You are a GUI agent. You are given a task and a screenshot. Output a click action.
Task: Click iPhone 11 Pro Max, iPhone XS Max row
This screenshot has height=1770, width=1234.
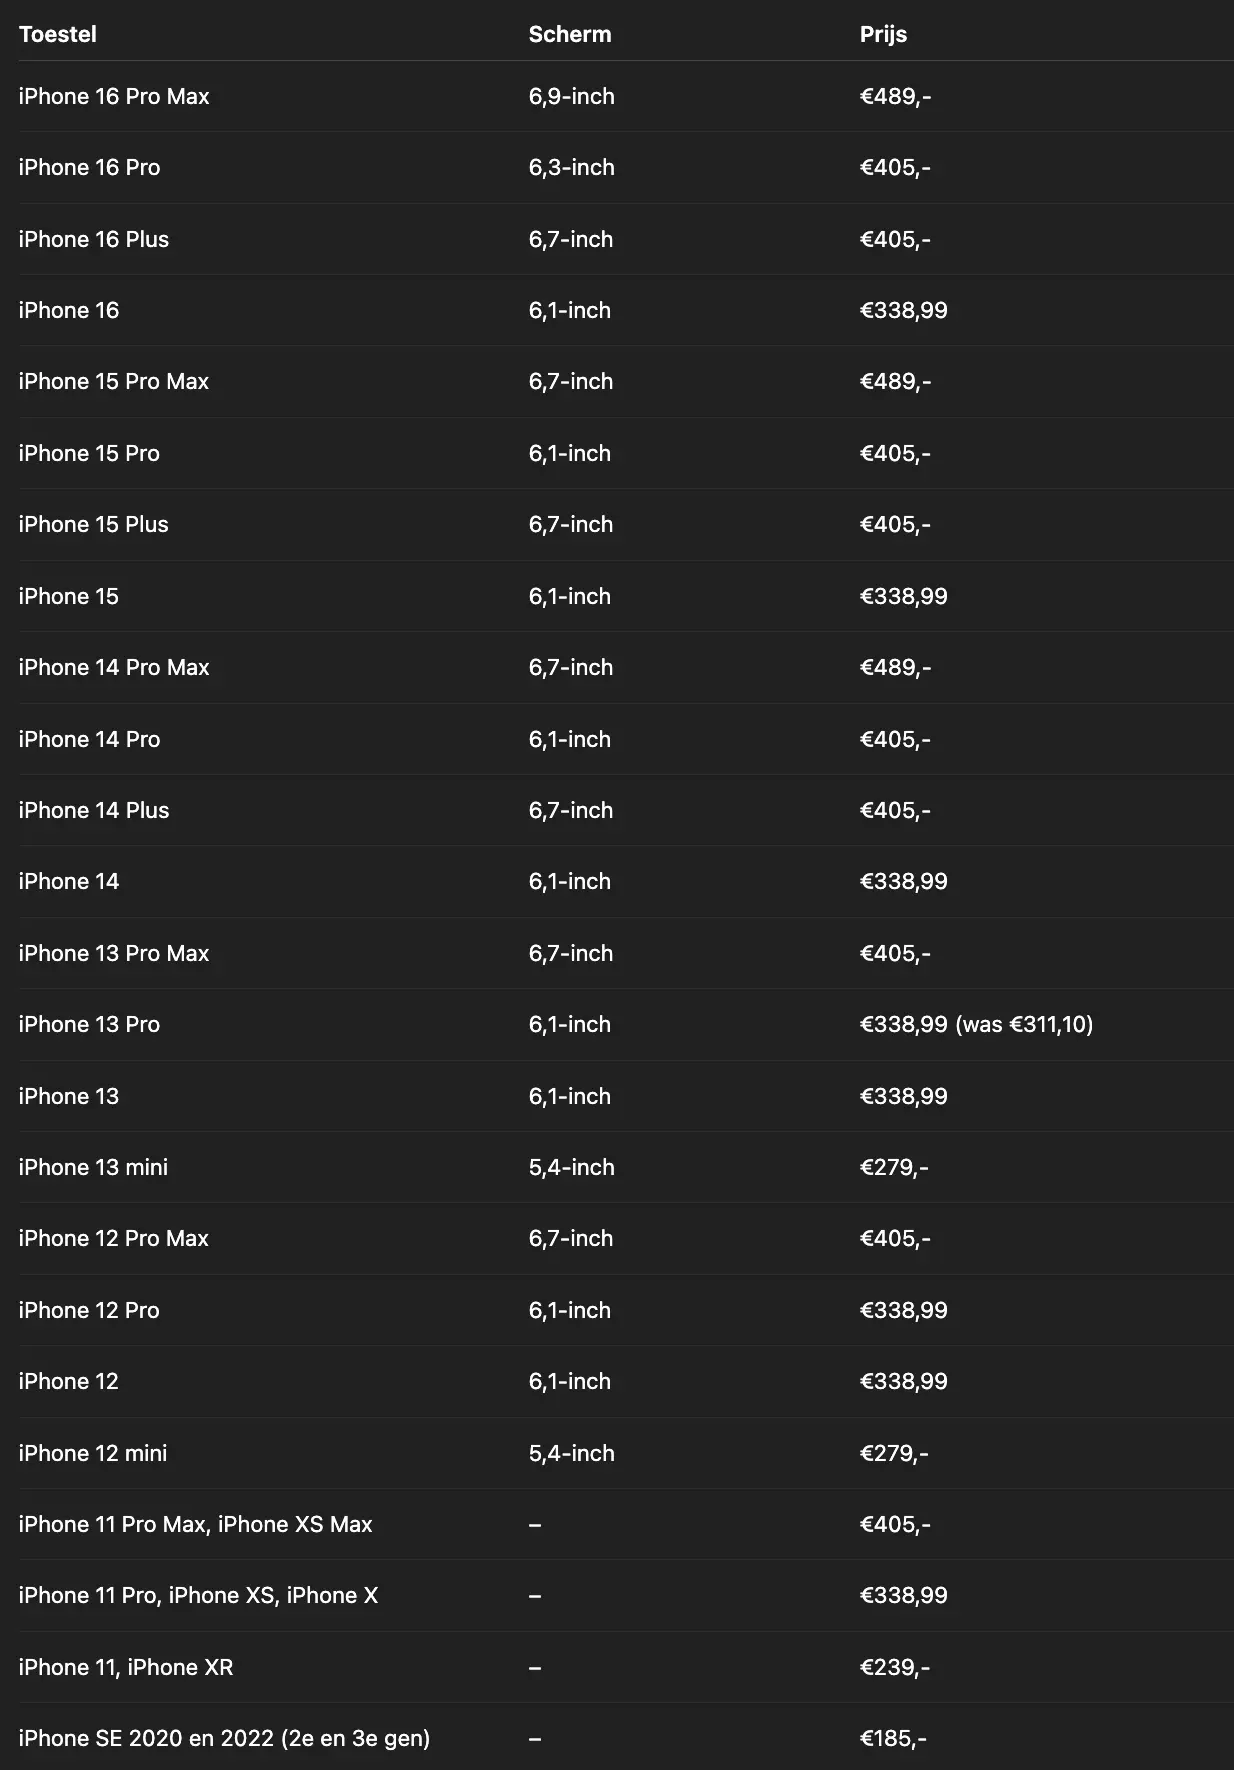click(x=626, y=1524)
